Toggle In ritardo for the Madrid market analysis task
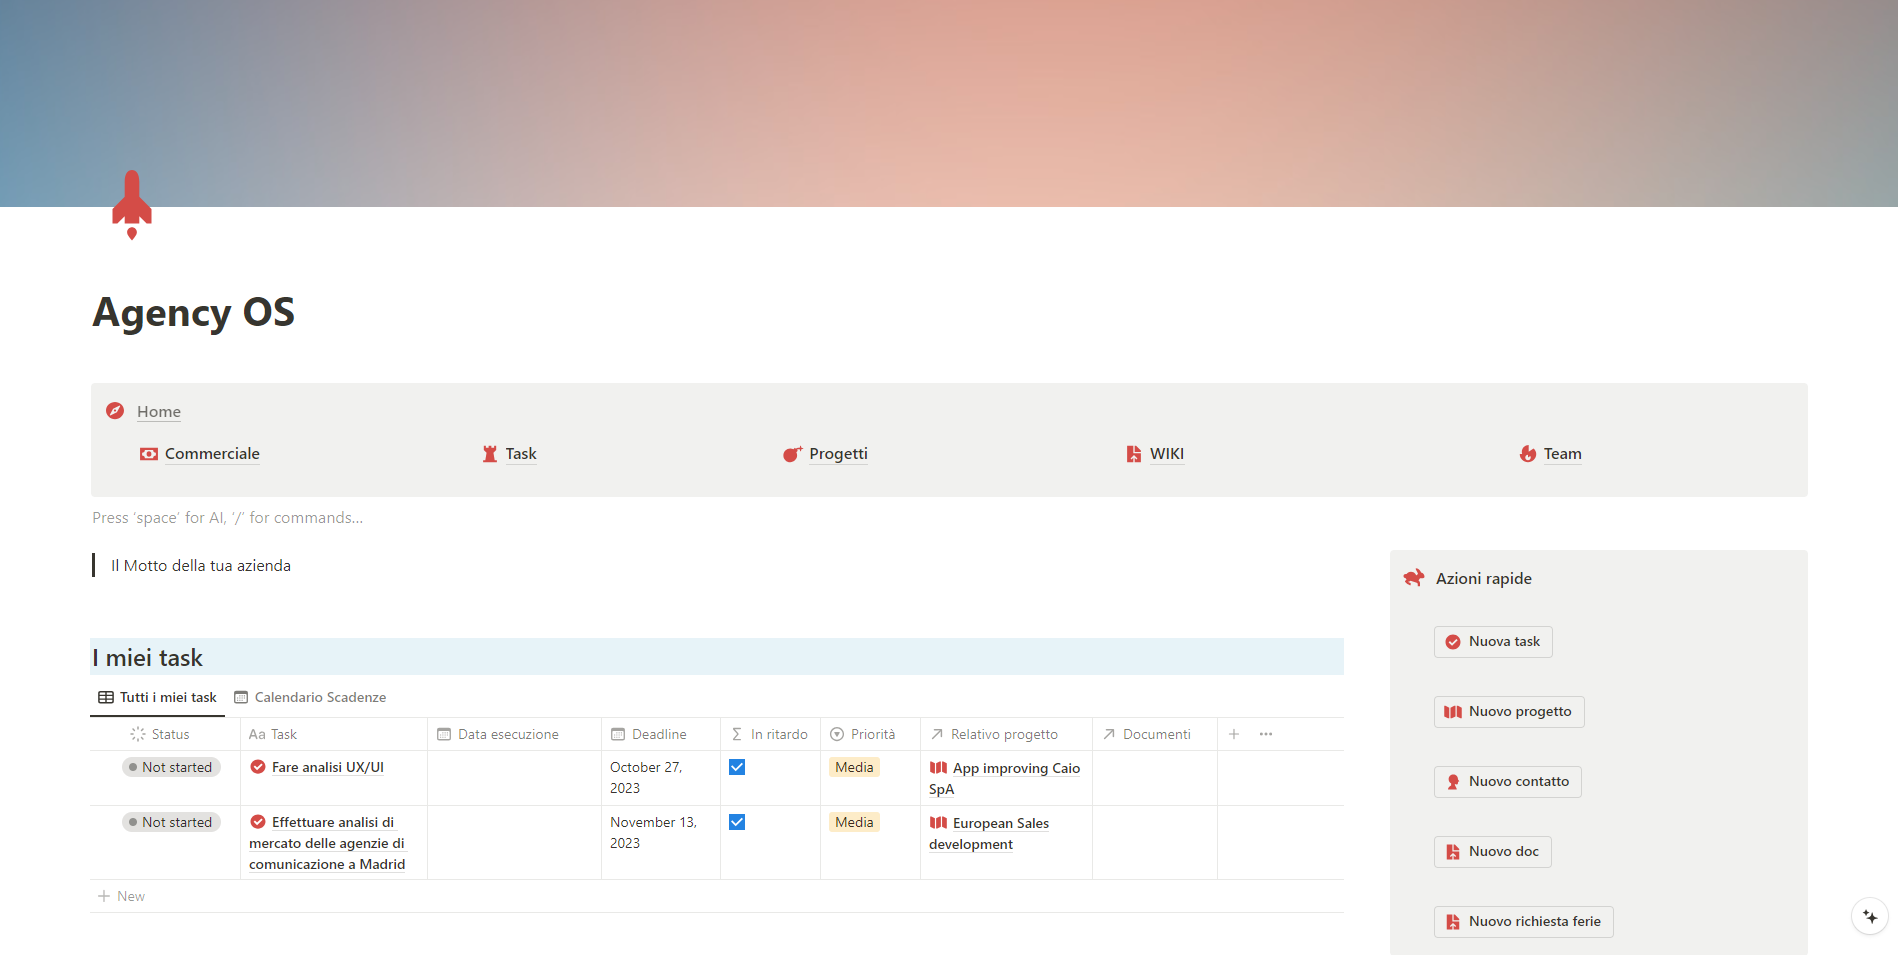 (737, 821)
